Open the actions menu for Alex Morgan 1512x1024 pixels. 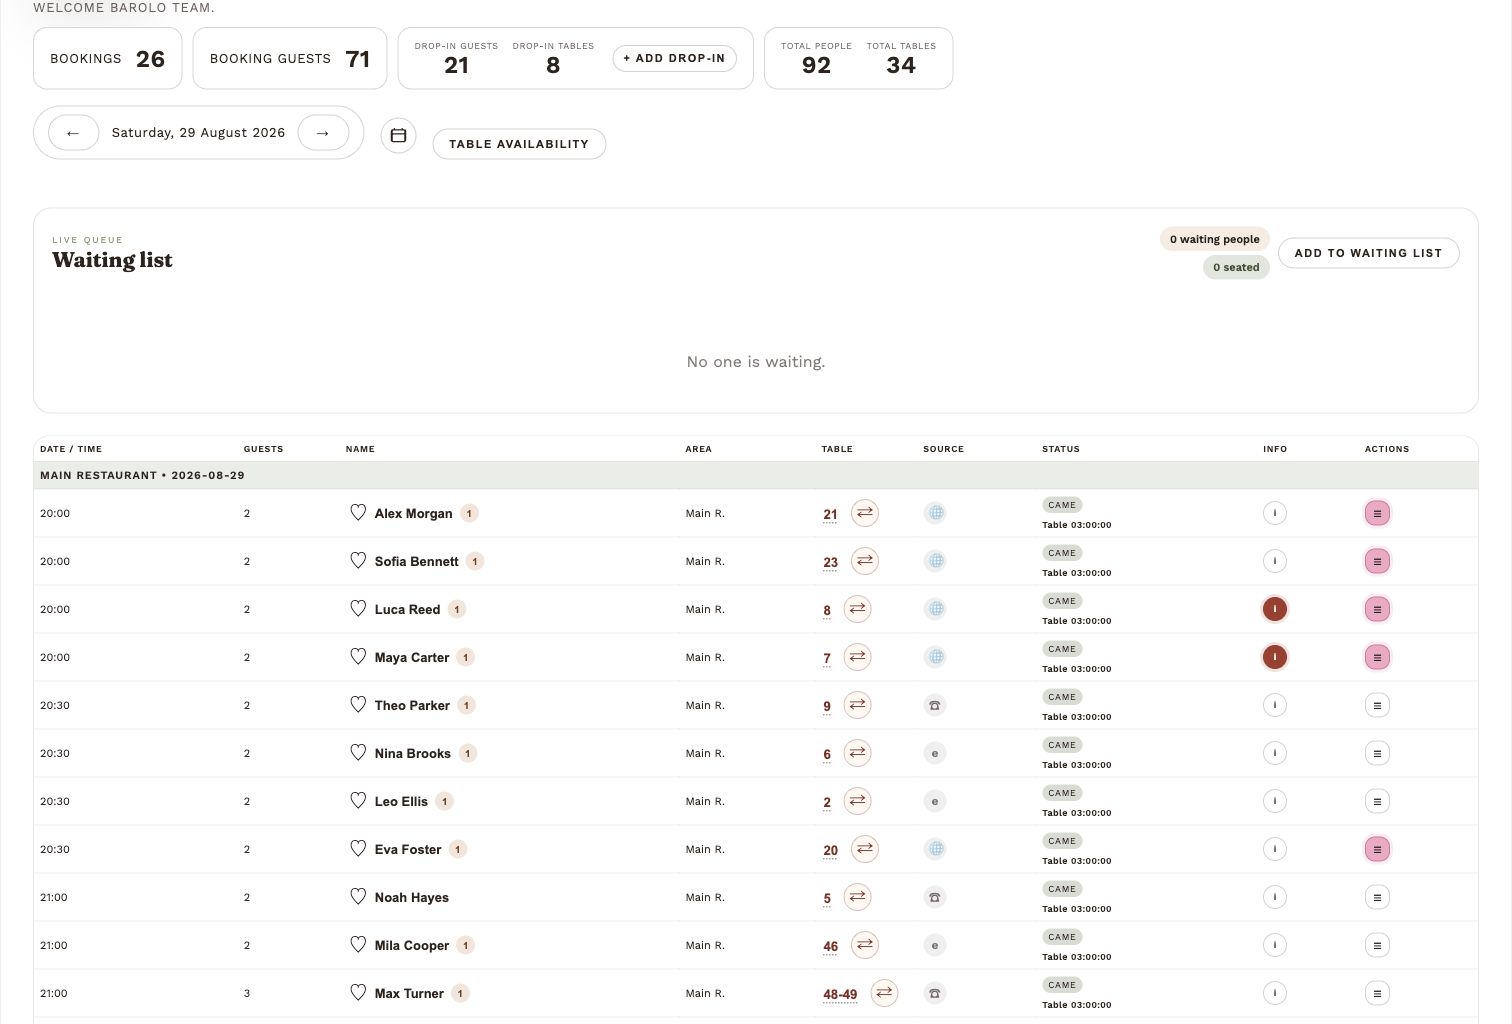[x=1377, y=513]
